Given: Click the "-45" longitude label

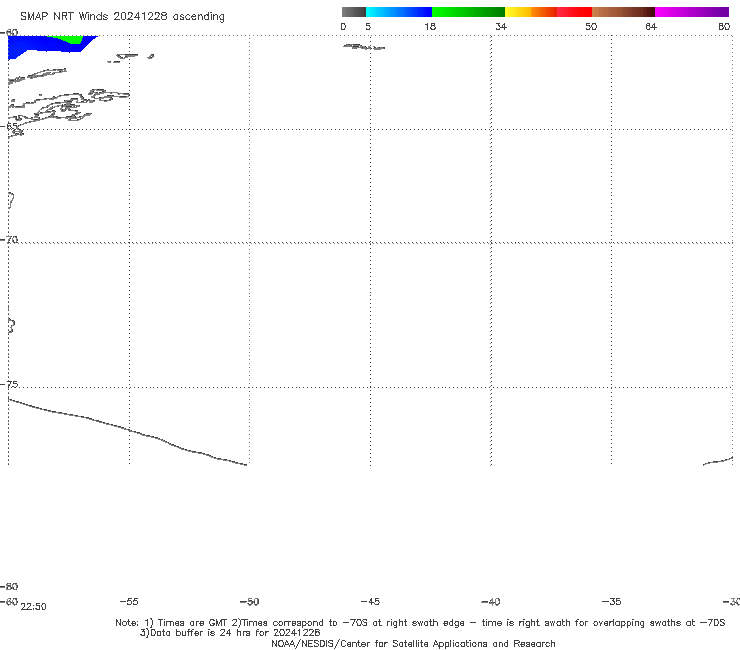Looking at the screenshot, I should (x=370, y=602).
